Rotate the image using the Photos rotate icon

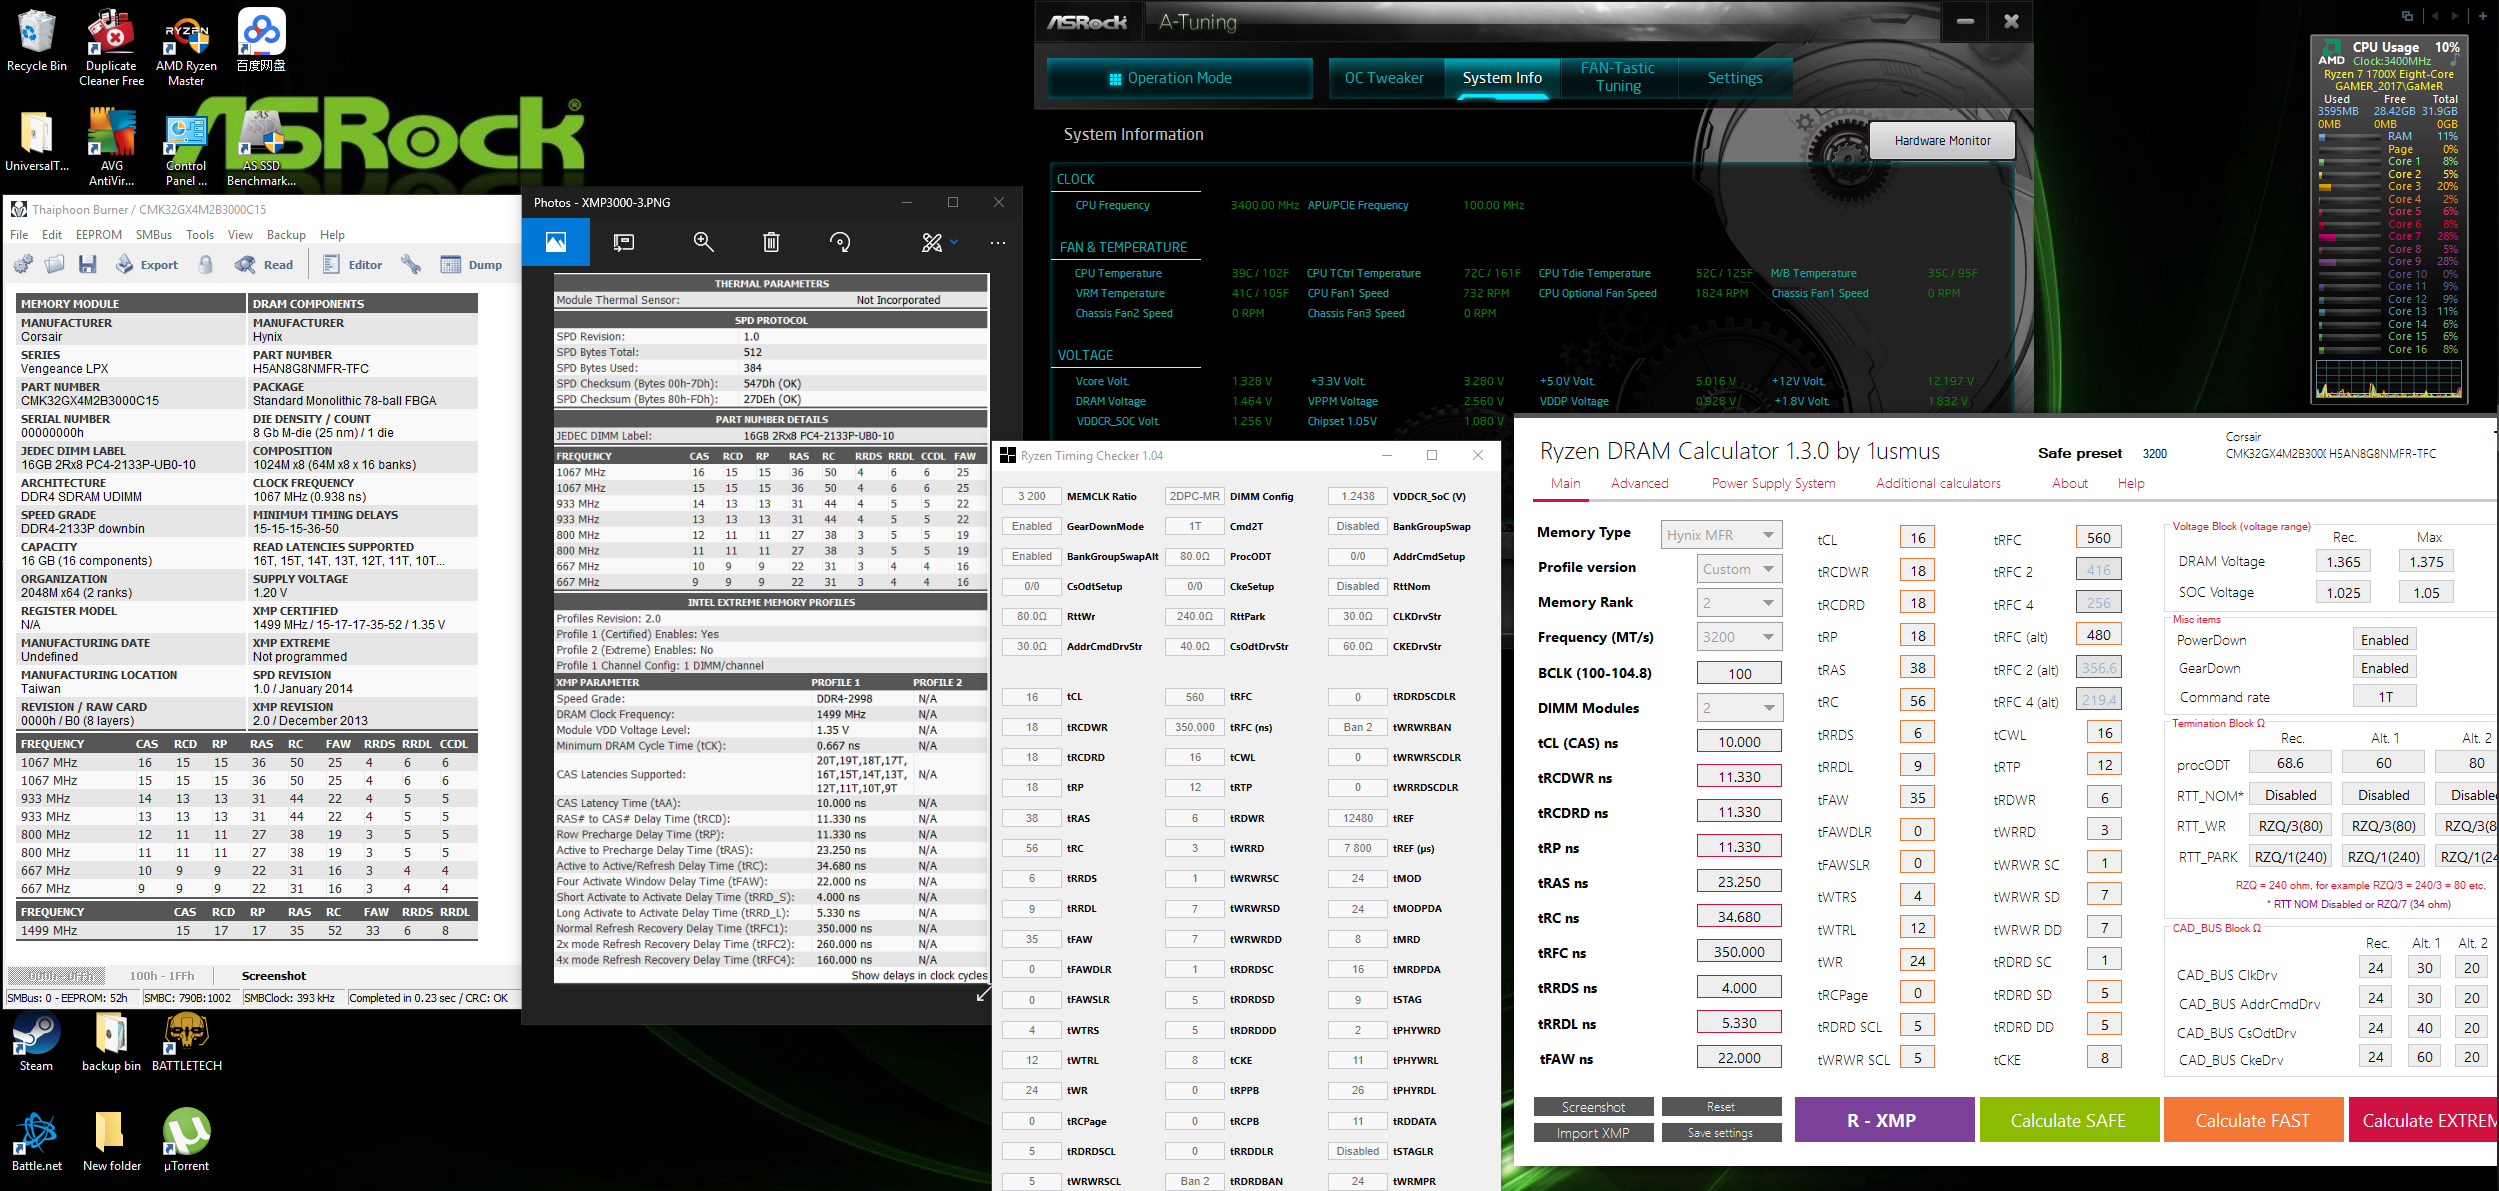point(840,242)
